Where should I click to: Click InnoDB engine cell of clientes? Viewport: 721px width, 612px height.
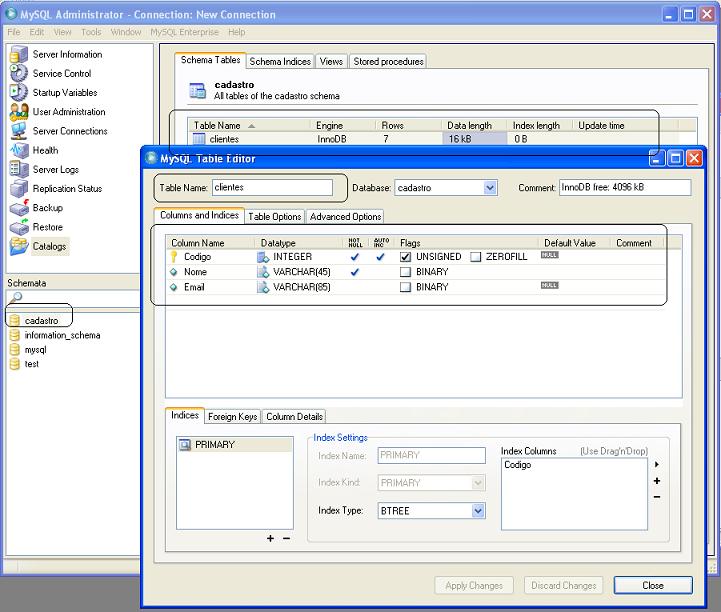(332, 139)
